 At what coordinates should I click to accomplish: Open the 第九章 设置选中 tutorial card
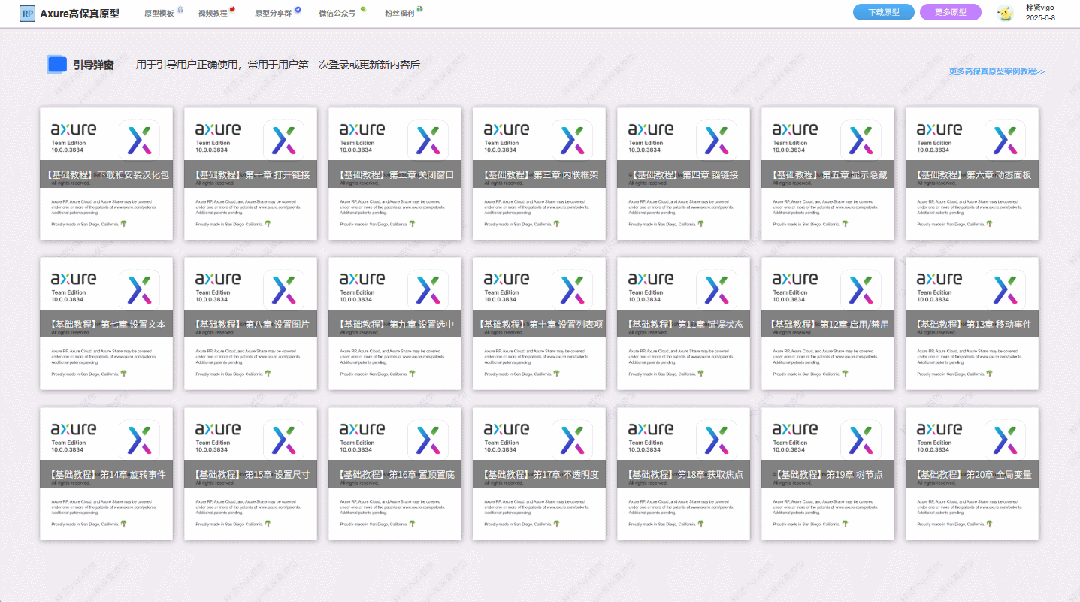coord(395,323)
